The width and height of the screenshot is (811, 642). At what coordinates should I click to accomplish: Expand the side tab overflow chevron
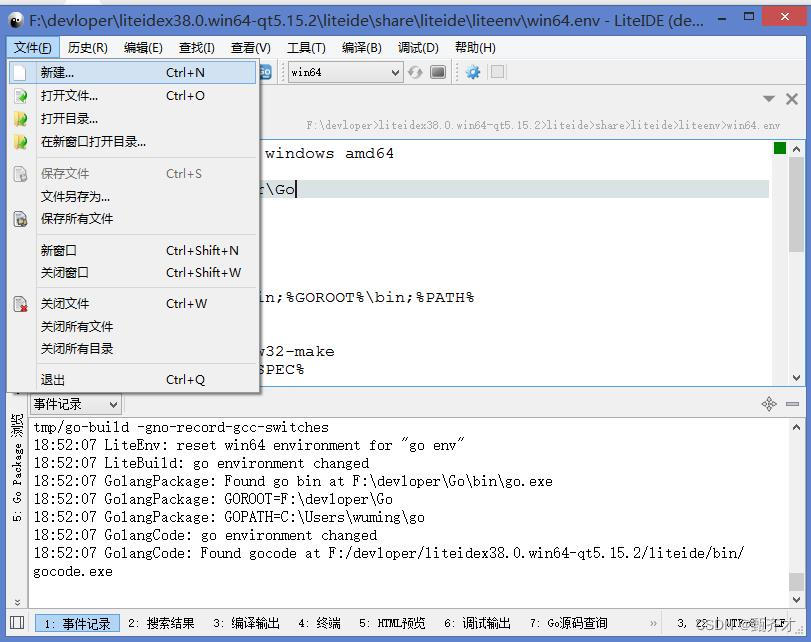pos(17,602)
